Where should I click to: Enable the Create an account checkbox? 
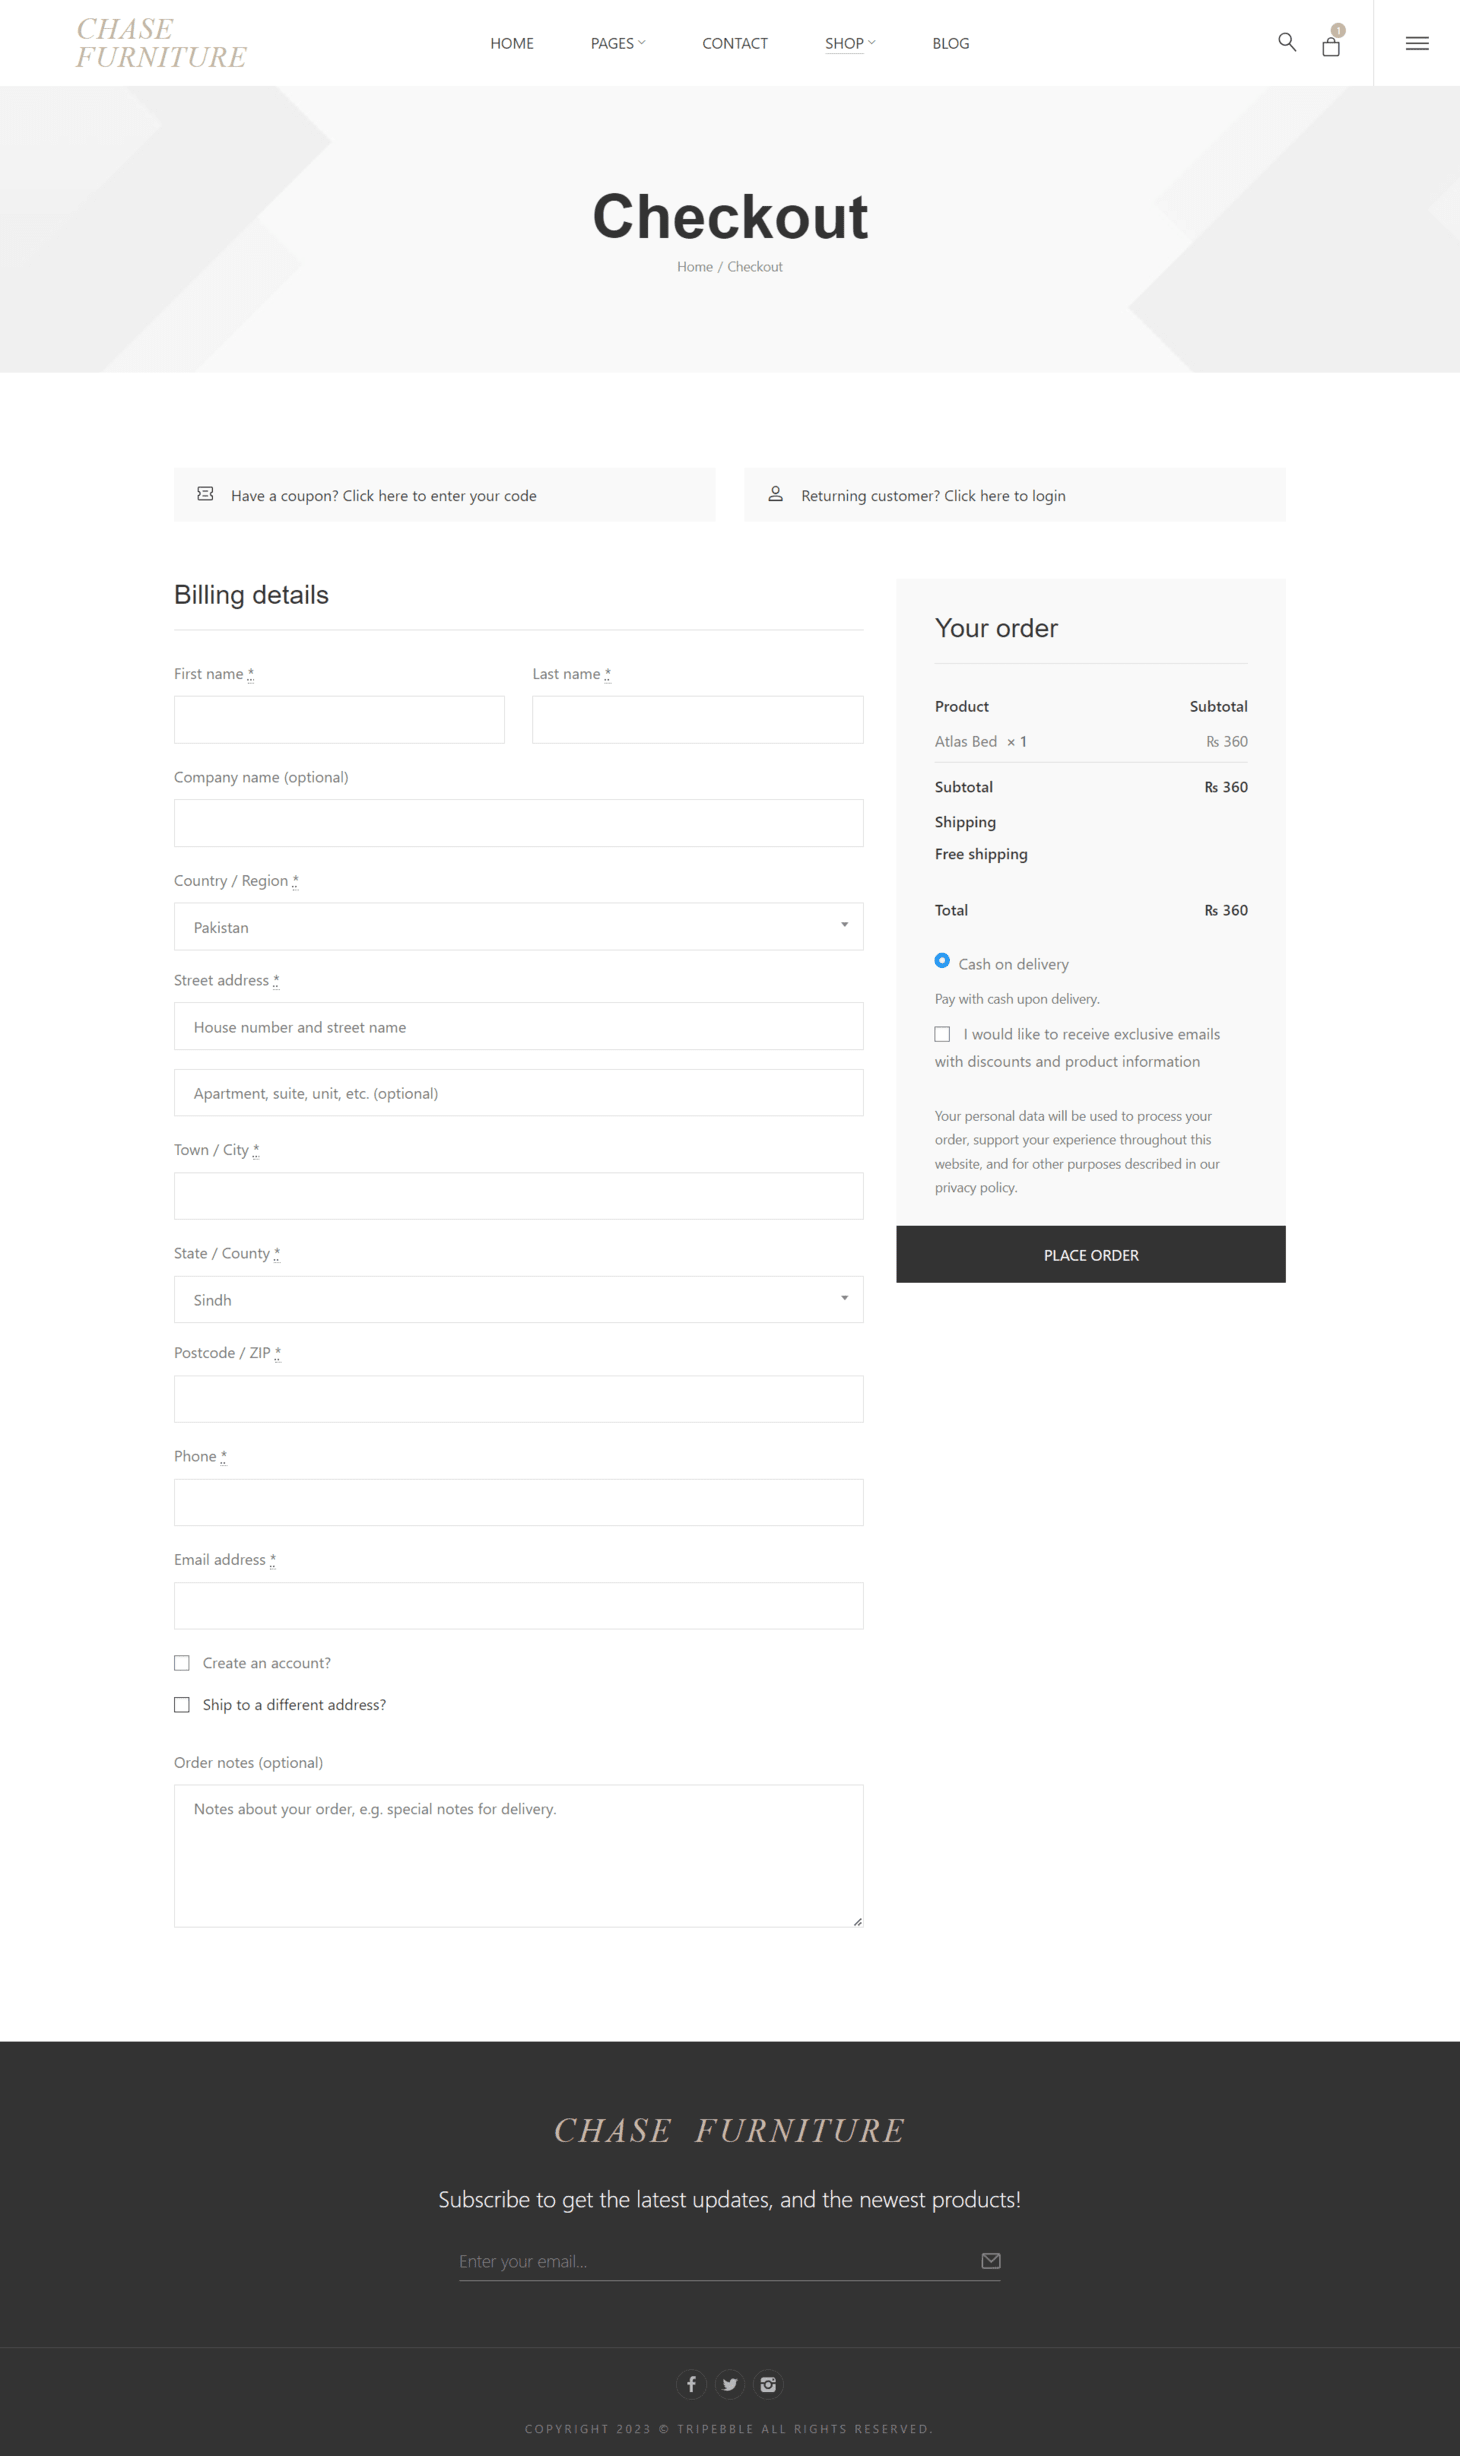coord(182,1663)
